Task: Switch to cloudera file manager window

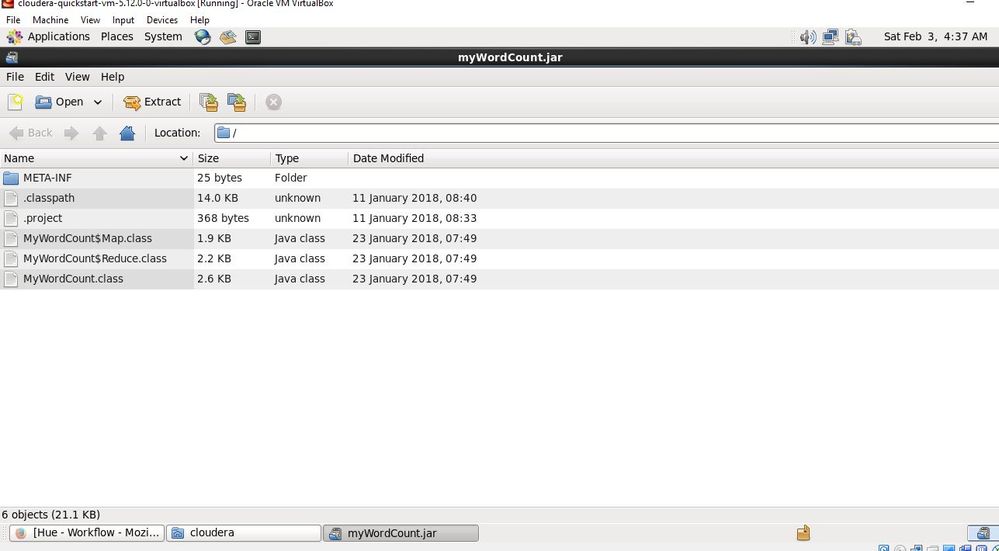Action: tap(244, 533)
